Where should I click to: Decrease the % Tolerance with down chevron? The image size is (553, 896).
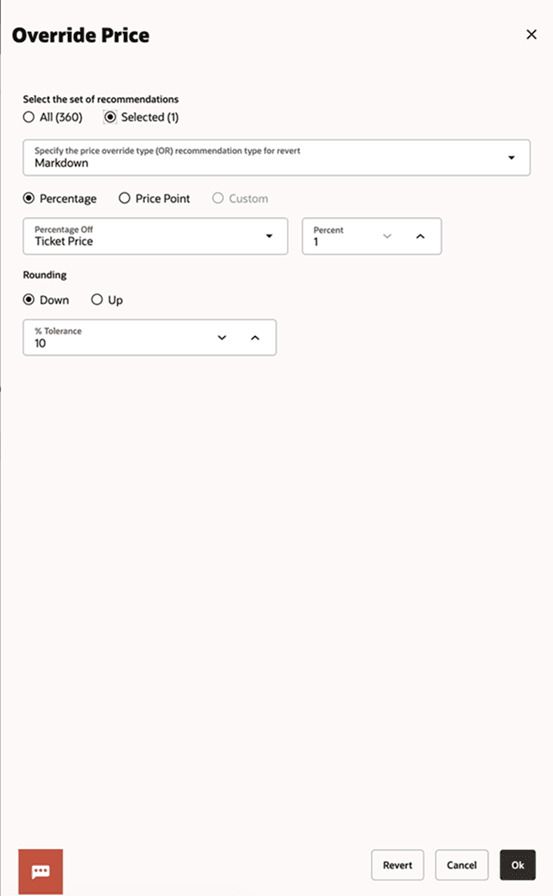click(222, 338)
